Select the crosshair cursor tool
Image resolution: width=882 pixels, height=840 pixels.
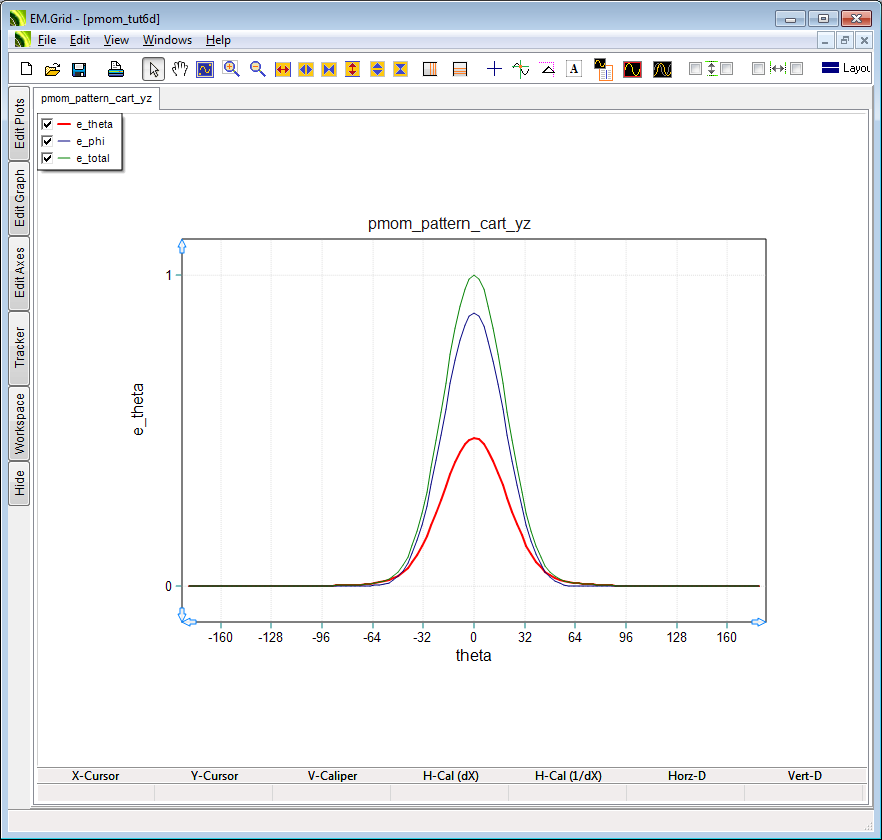[x=494, y=69]
